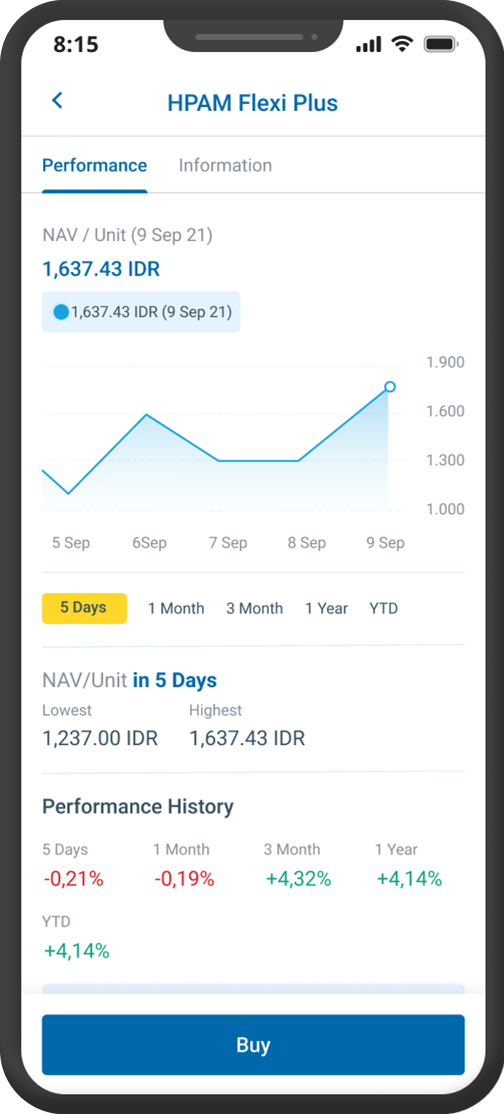Choose the 1 Year range

[326, 609]
